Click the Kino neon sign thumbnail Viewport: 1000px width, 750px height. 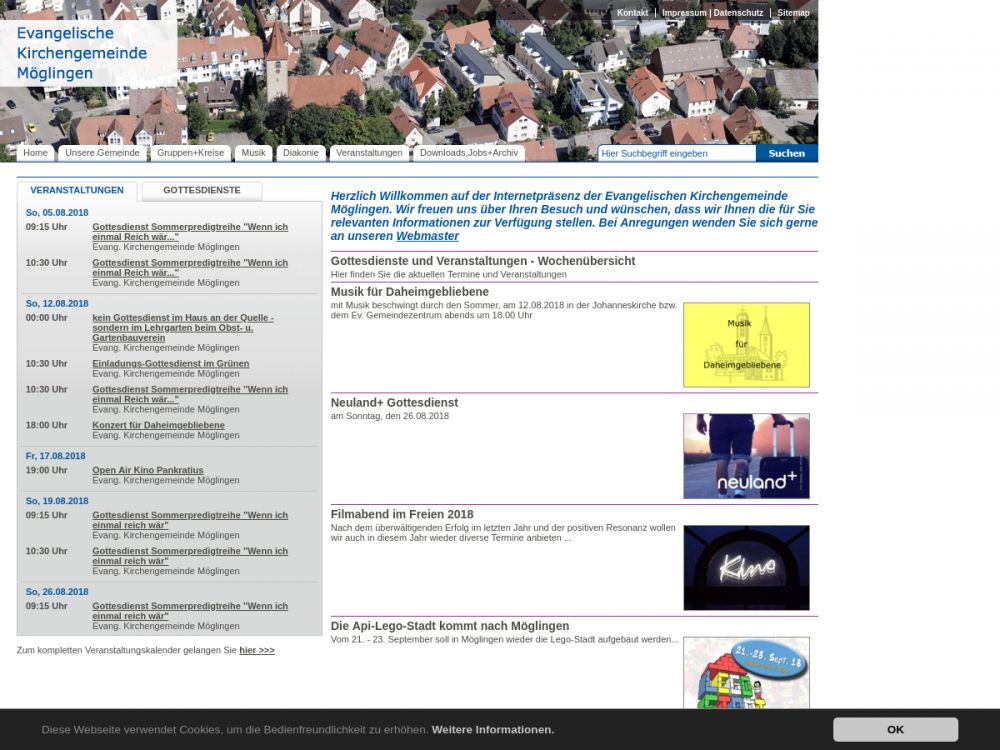pos(746,567)
